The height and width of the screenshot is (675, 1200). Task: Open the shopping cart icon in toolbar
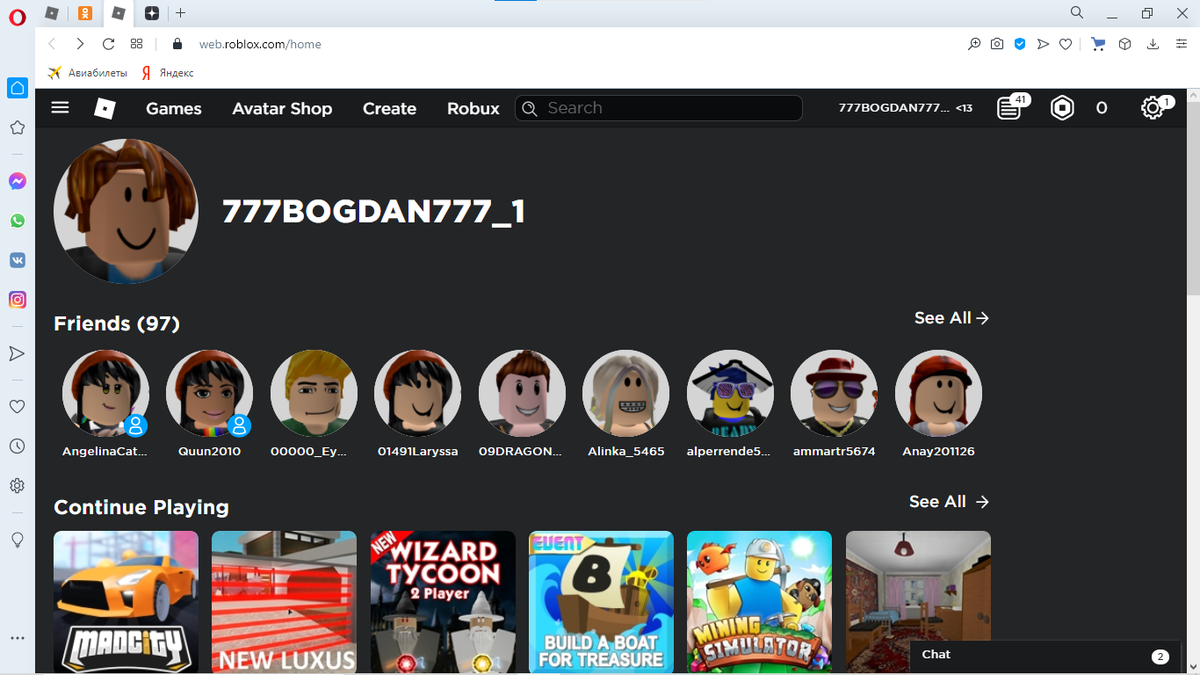pyautogui.click(x=1098, y=44)
